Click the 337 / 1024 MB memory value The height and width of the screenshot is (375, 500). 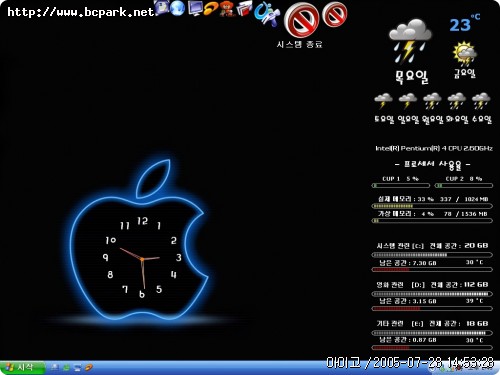pyautogui.click(x=464, y=199)
